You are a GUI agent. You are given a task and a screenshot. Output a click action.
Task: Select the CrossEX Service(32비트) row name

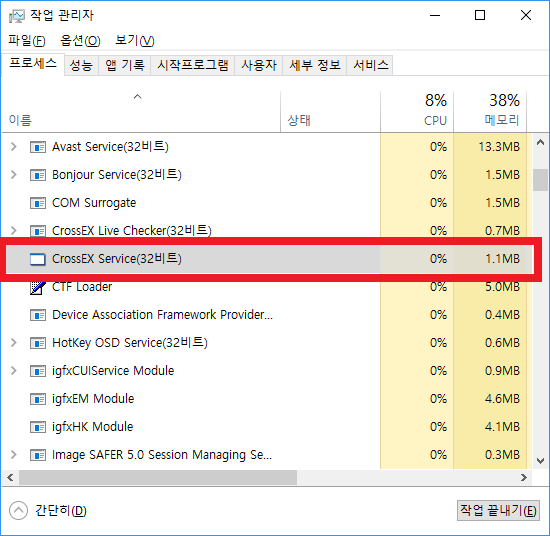pos(117,259)
